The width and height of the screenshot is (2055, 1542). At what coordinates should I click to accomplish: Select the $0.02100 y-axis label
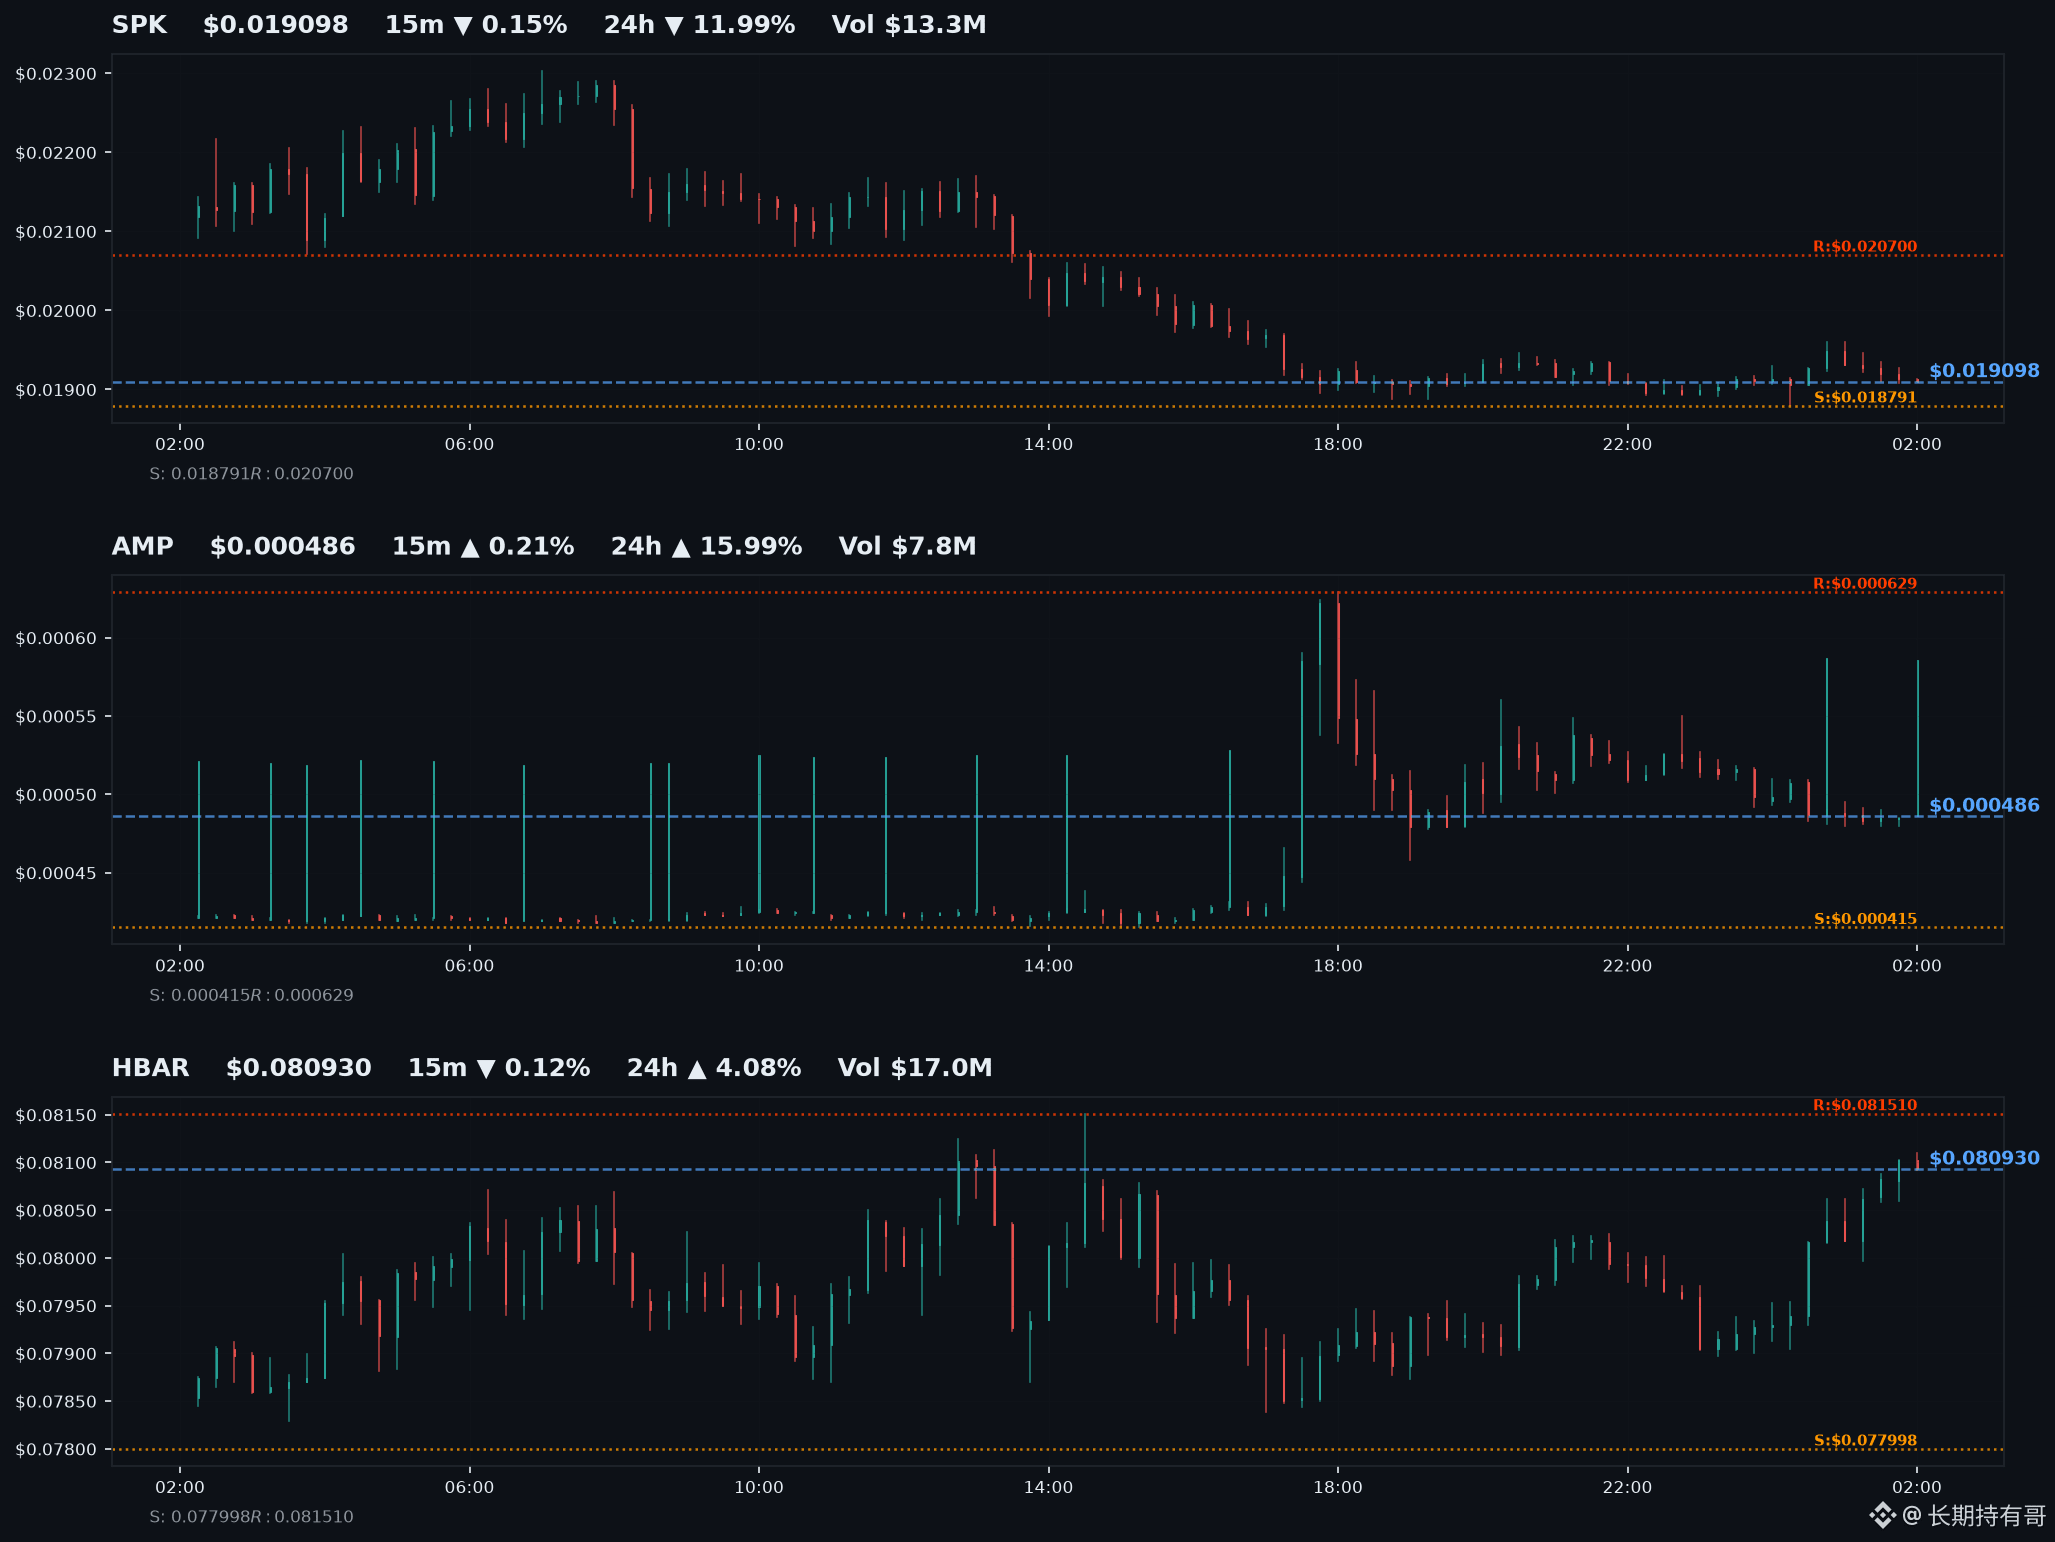tap(56, 232)
